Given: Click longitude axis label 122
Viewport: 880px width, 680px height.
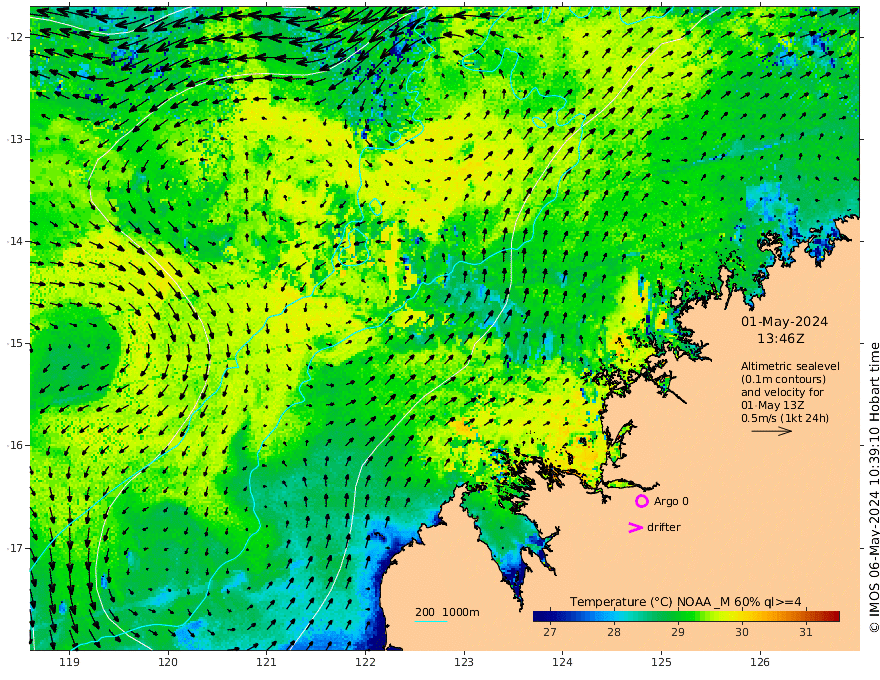Looking at the screenshot, I should [365, 662].
